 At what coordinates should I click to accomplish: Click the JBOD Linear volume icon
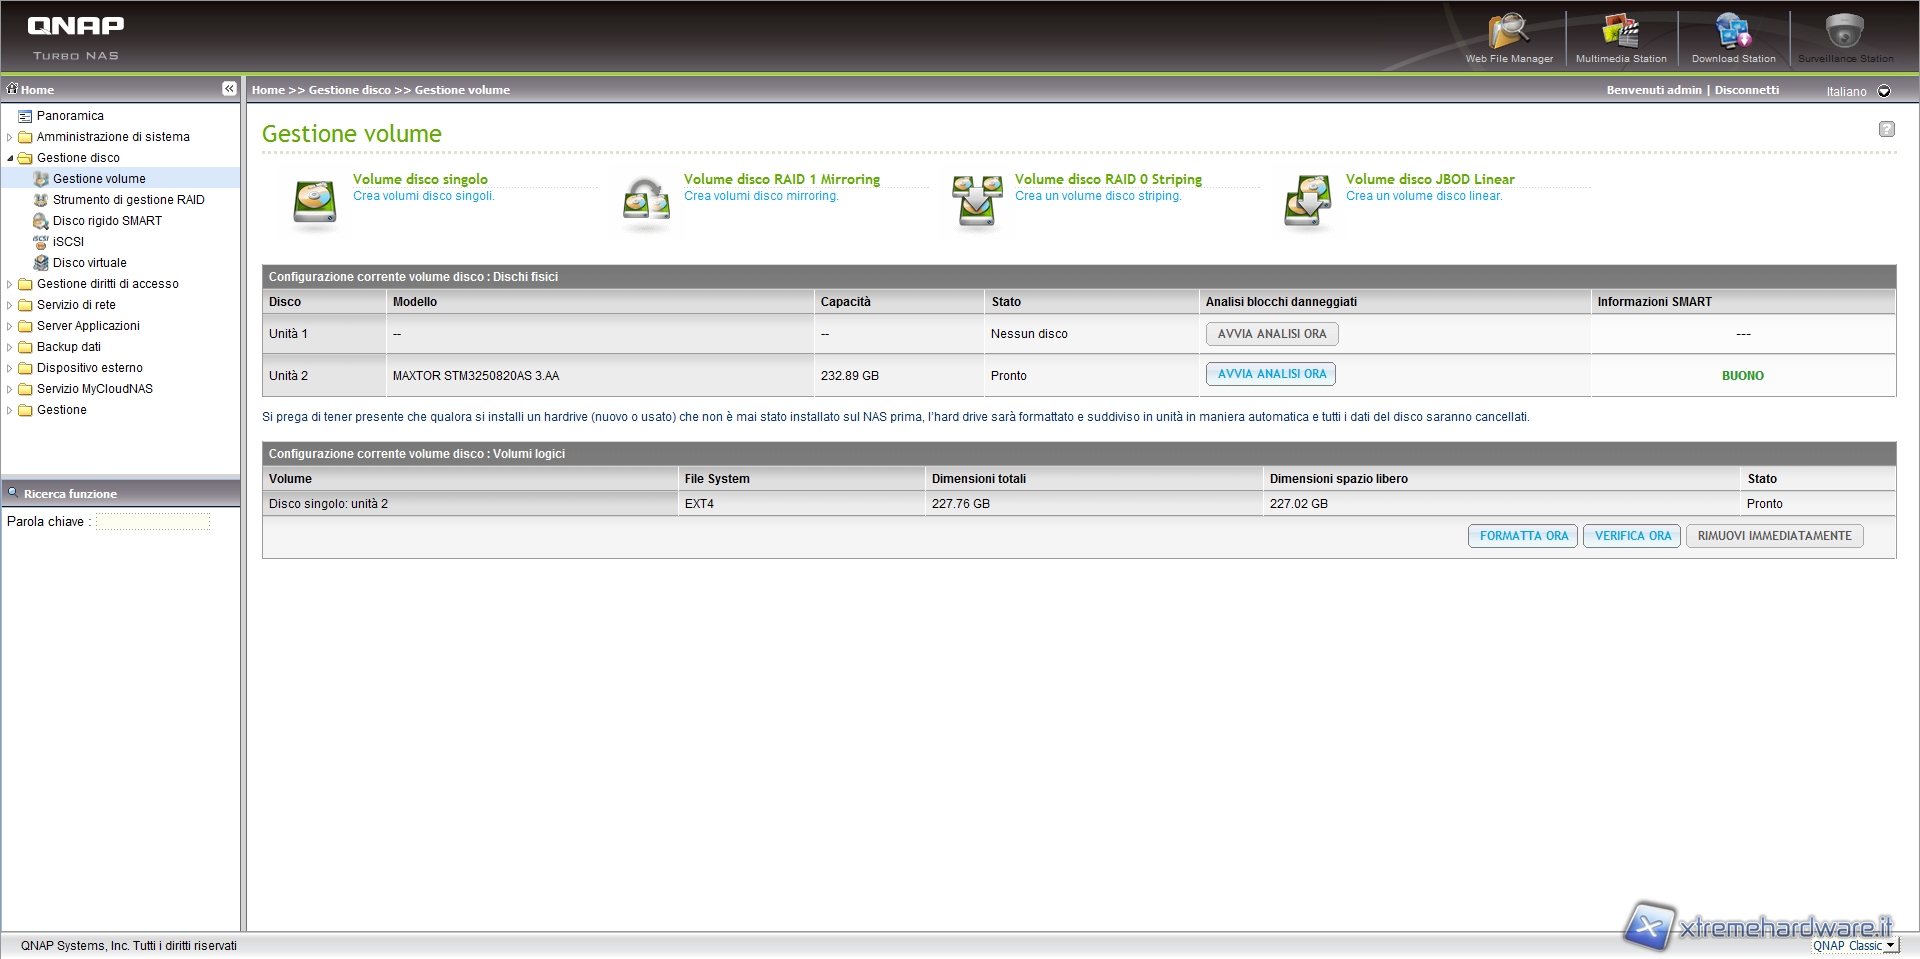[1308, 201]
